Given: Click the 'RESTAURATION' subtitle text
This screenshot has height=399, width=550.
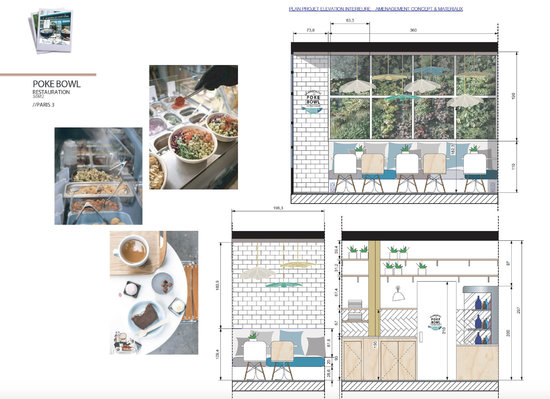Looking at the screenshot, I should point(51,92).
